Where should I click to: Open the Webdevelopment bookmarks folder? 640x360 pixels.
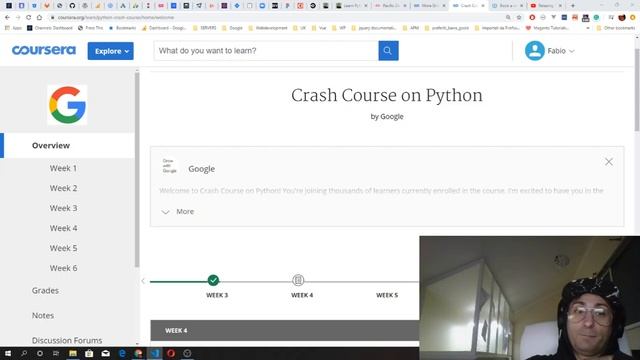(x=267, y=28)
